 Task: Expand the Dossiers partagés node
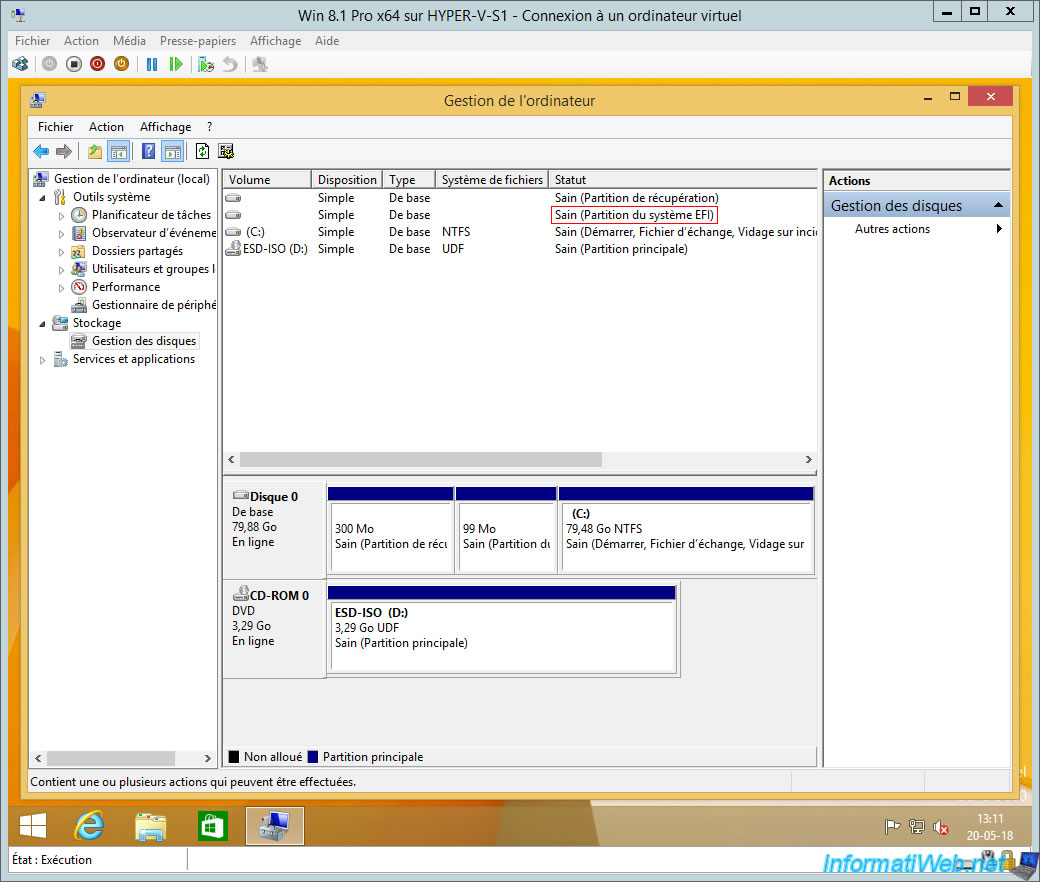61,252
